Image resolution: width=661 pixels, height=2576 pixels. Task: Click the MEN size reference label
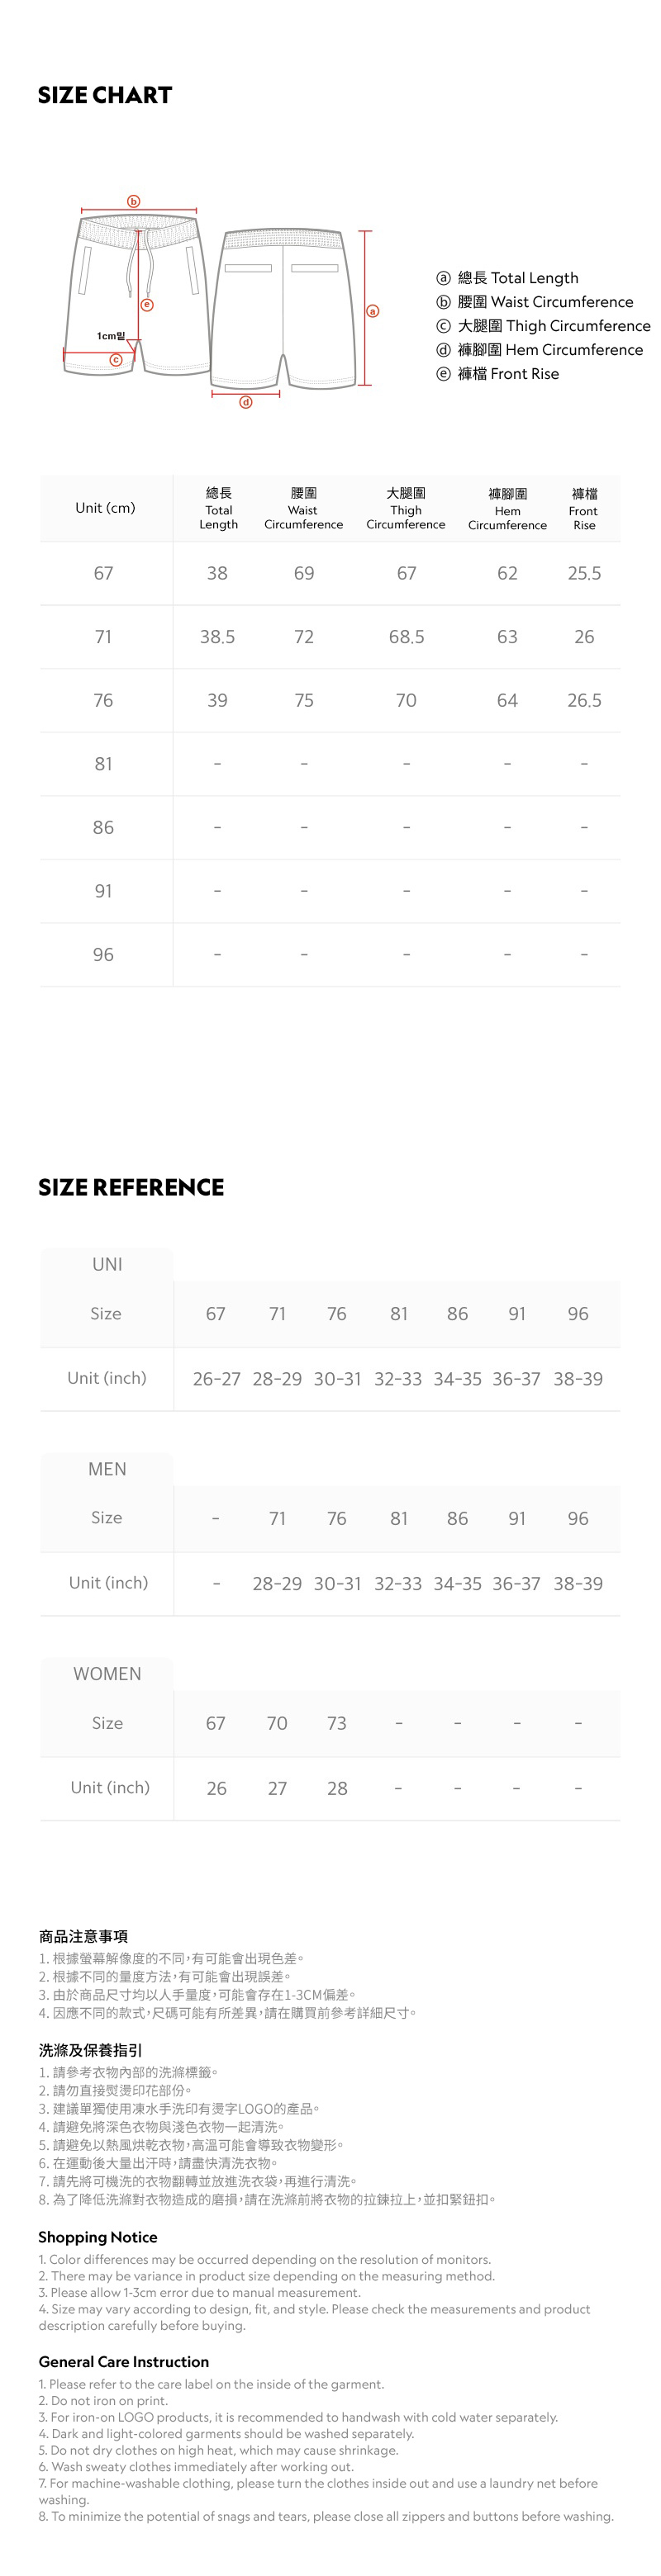click(107, 1469)
